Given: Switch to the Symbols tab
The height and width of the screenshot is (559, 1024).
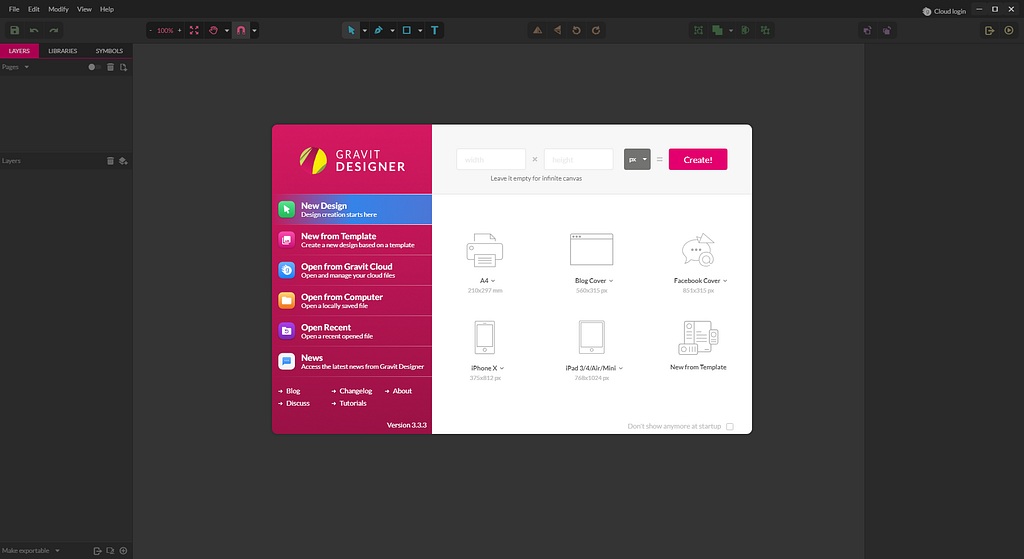Looking at the screenshot, I should pos(109,51).
